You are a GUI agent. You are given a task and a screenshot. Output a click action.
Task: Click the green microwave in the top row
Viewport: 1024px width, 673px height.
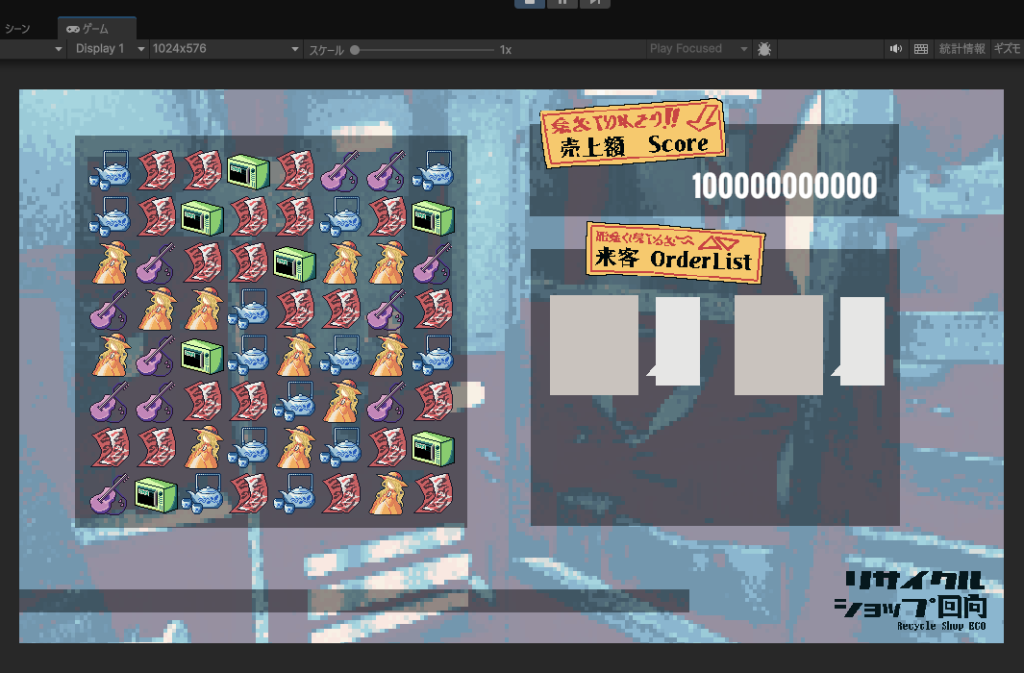248,171
